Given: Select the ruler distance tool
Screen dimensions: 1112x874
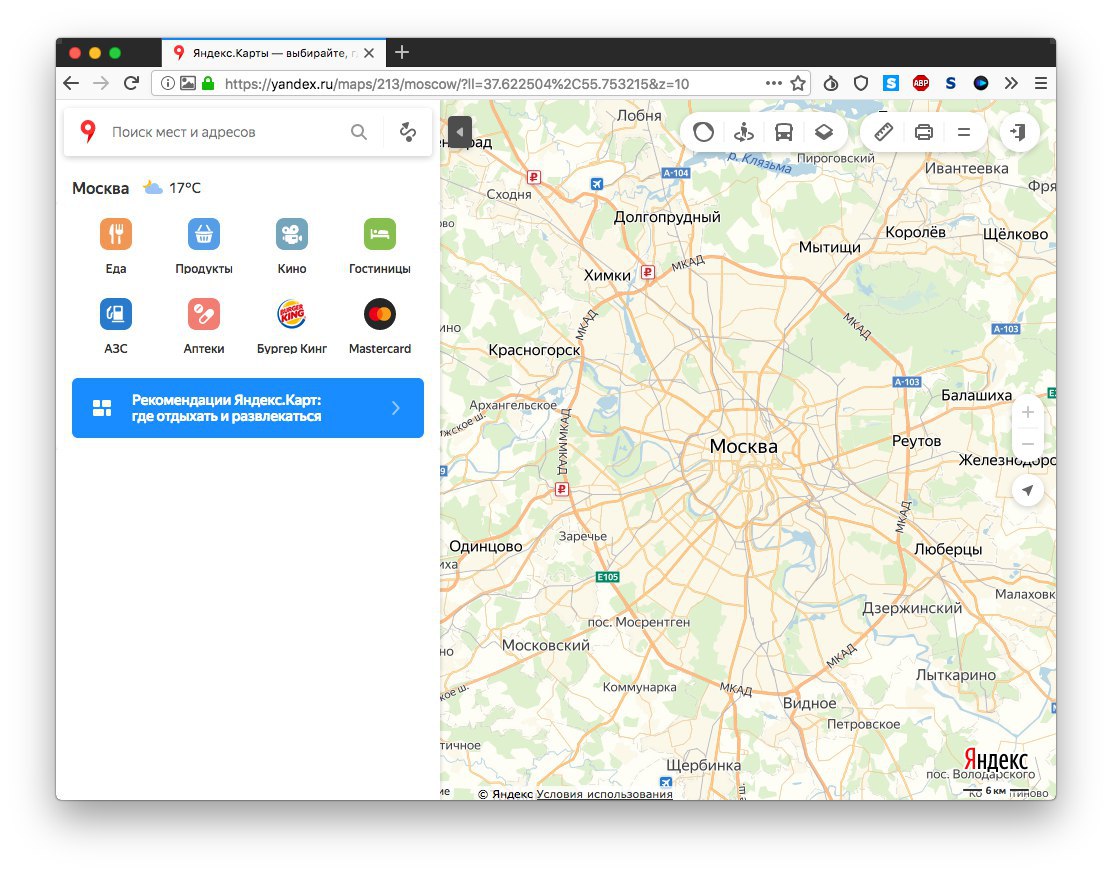Looking at the screenshot, I should (x=884, y=132).
